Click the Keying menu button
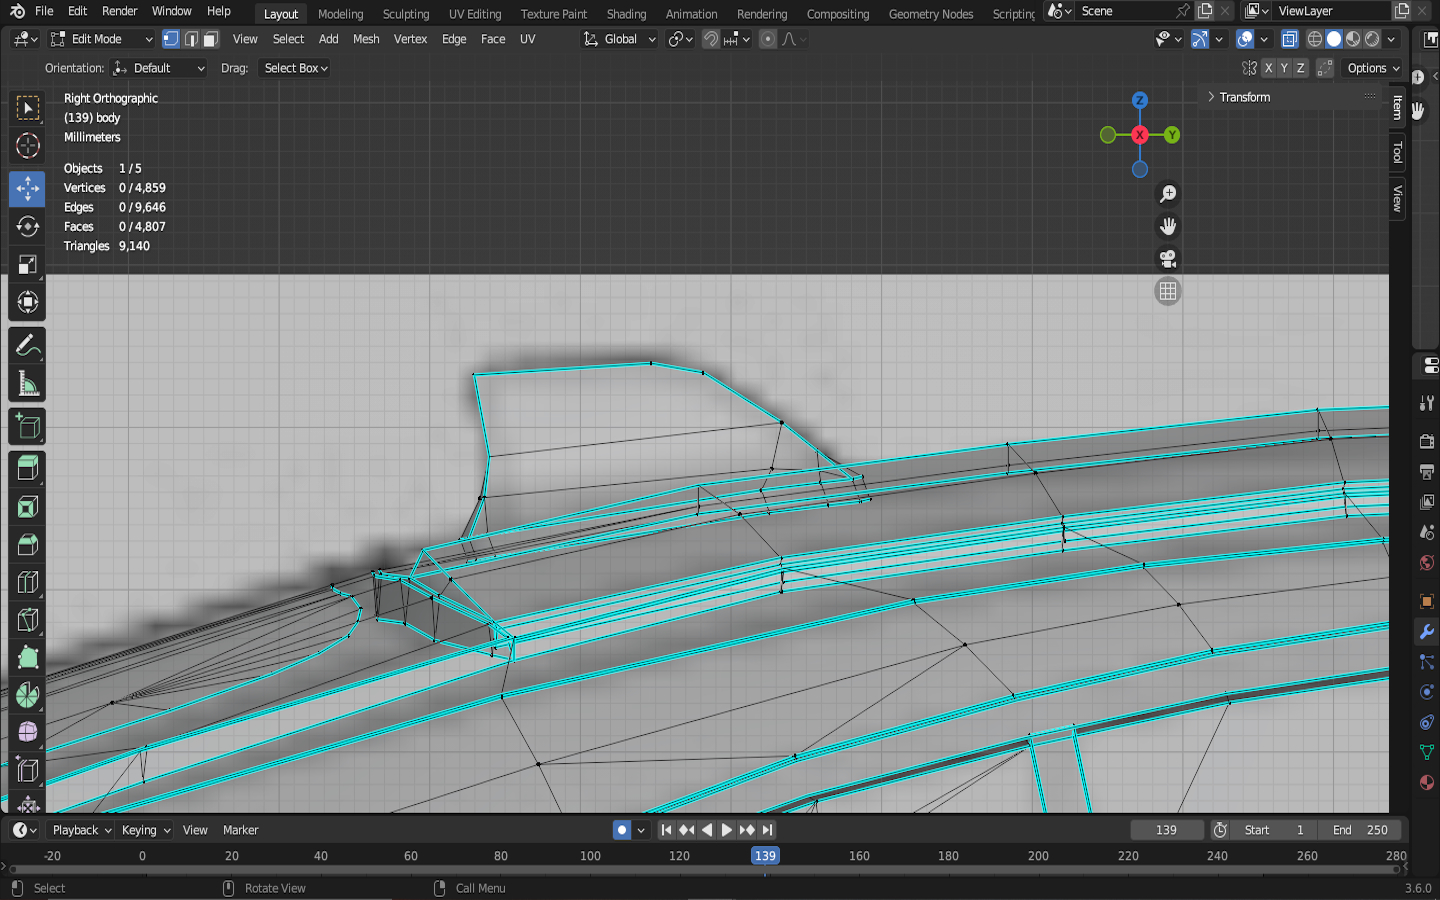 [145, 830]
